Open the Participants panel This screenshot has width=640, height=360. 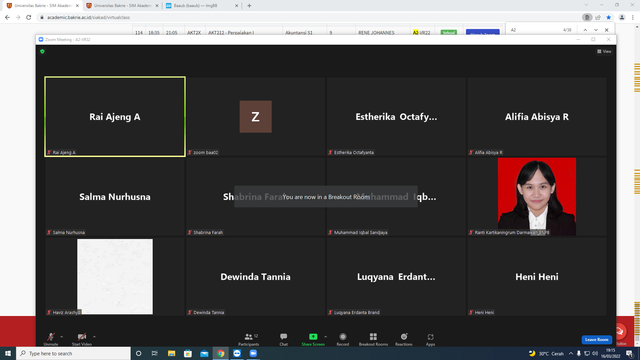pyautogui.click(x=249, y=338)
